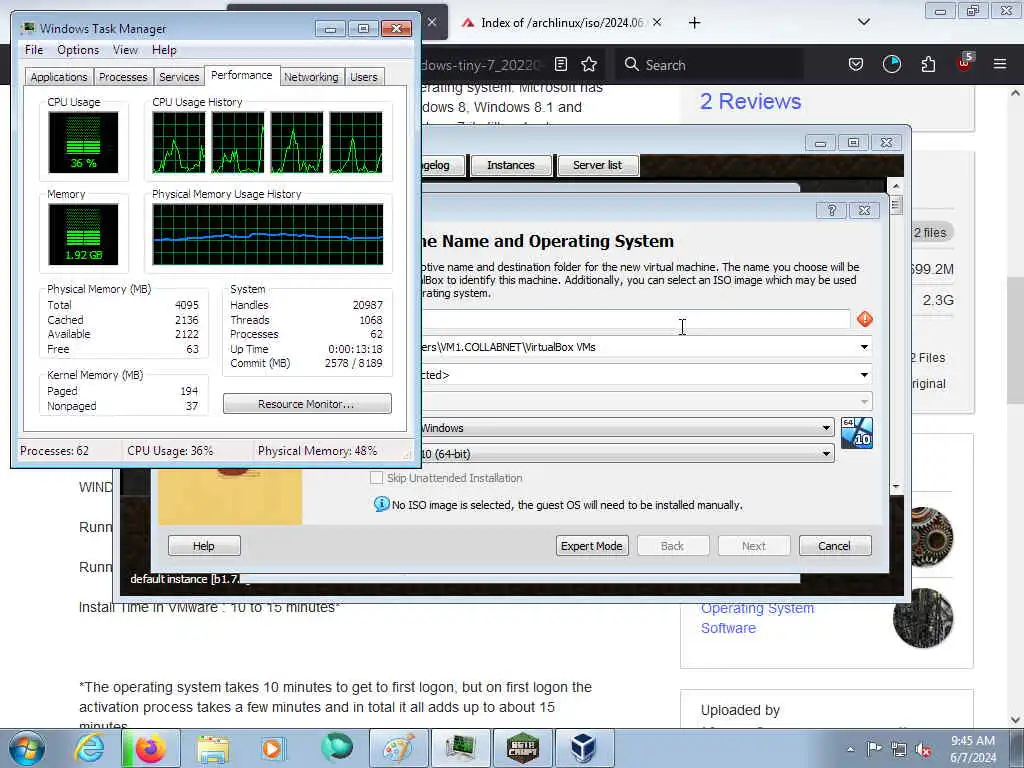Open Firefox Pocket save icon
Screen dimensions: 1024x768
tap(856, 64)
